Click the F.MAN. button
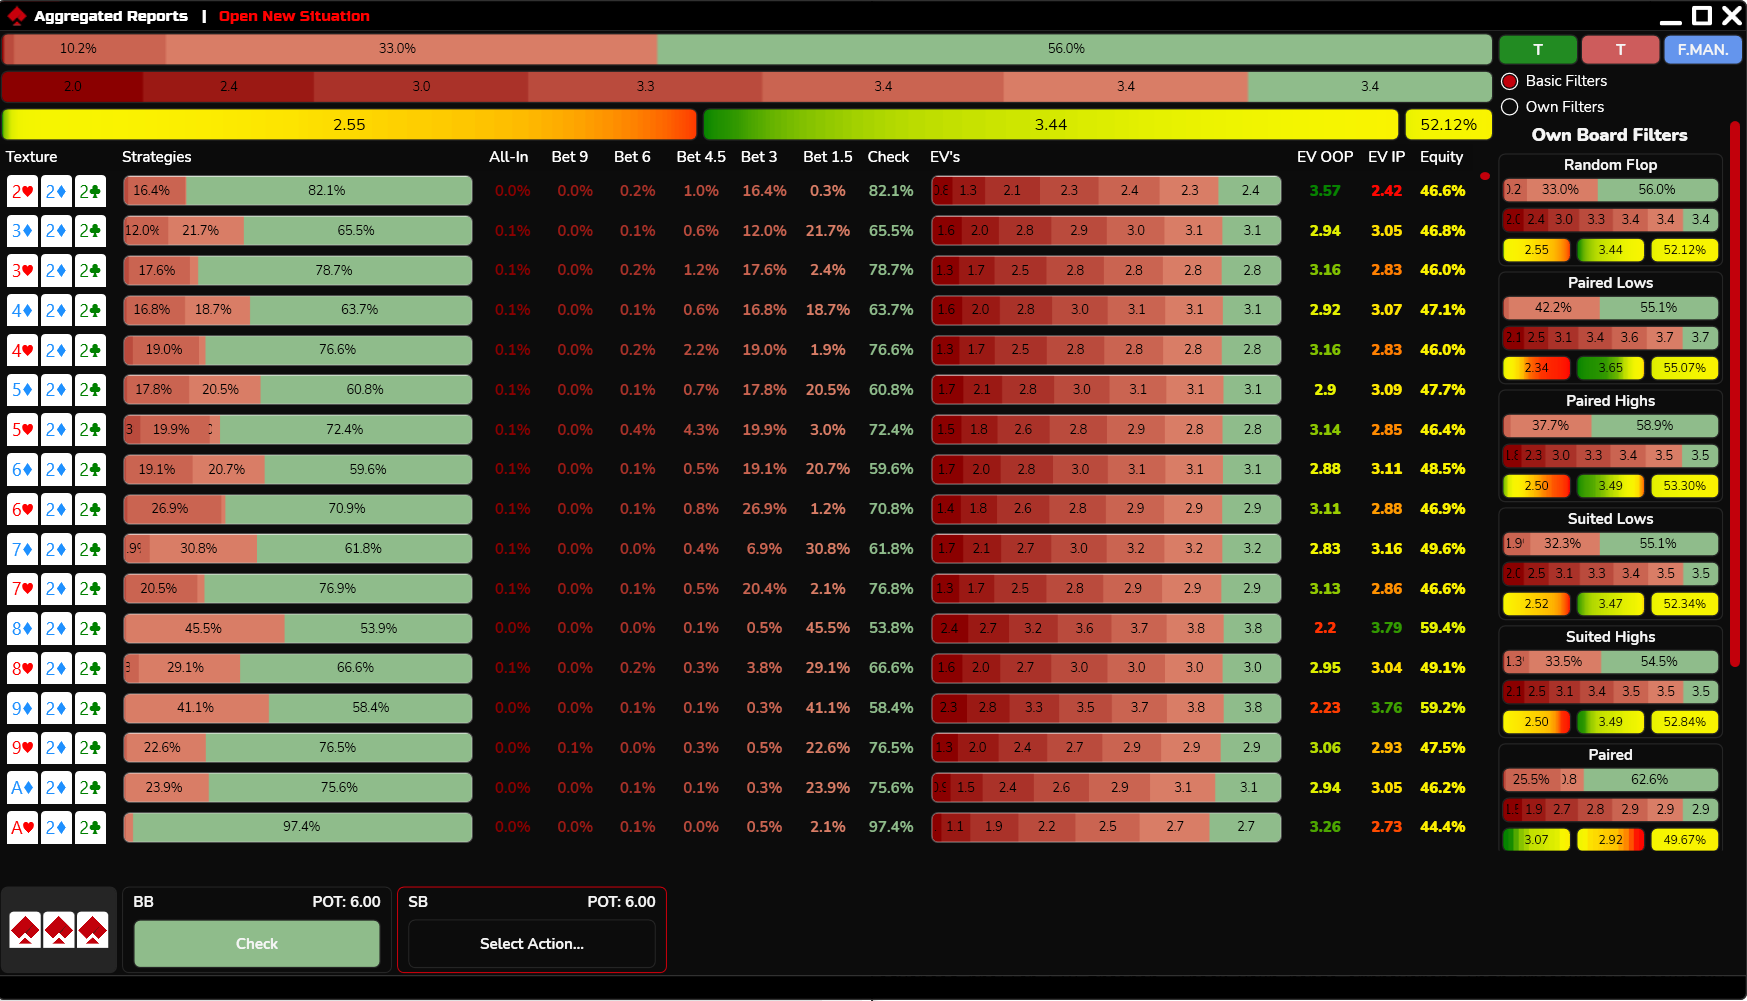The image size is (1747, 1001). (1703, 49)
